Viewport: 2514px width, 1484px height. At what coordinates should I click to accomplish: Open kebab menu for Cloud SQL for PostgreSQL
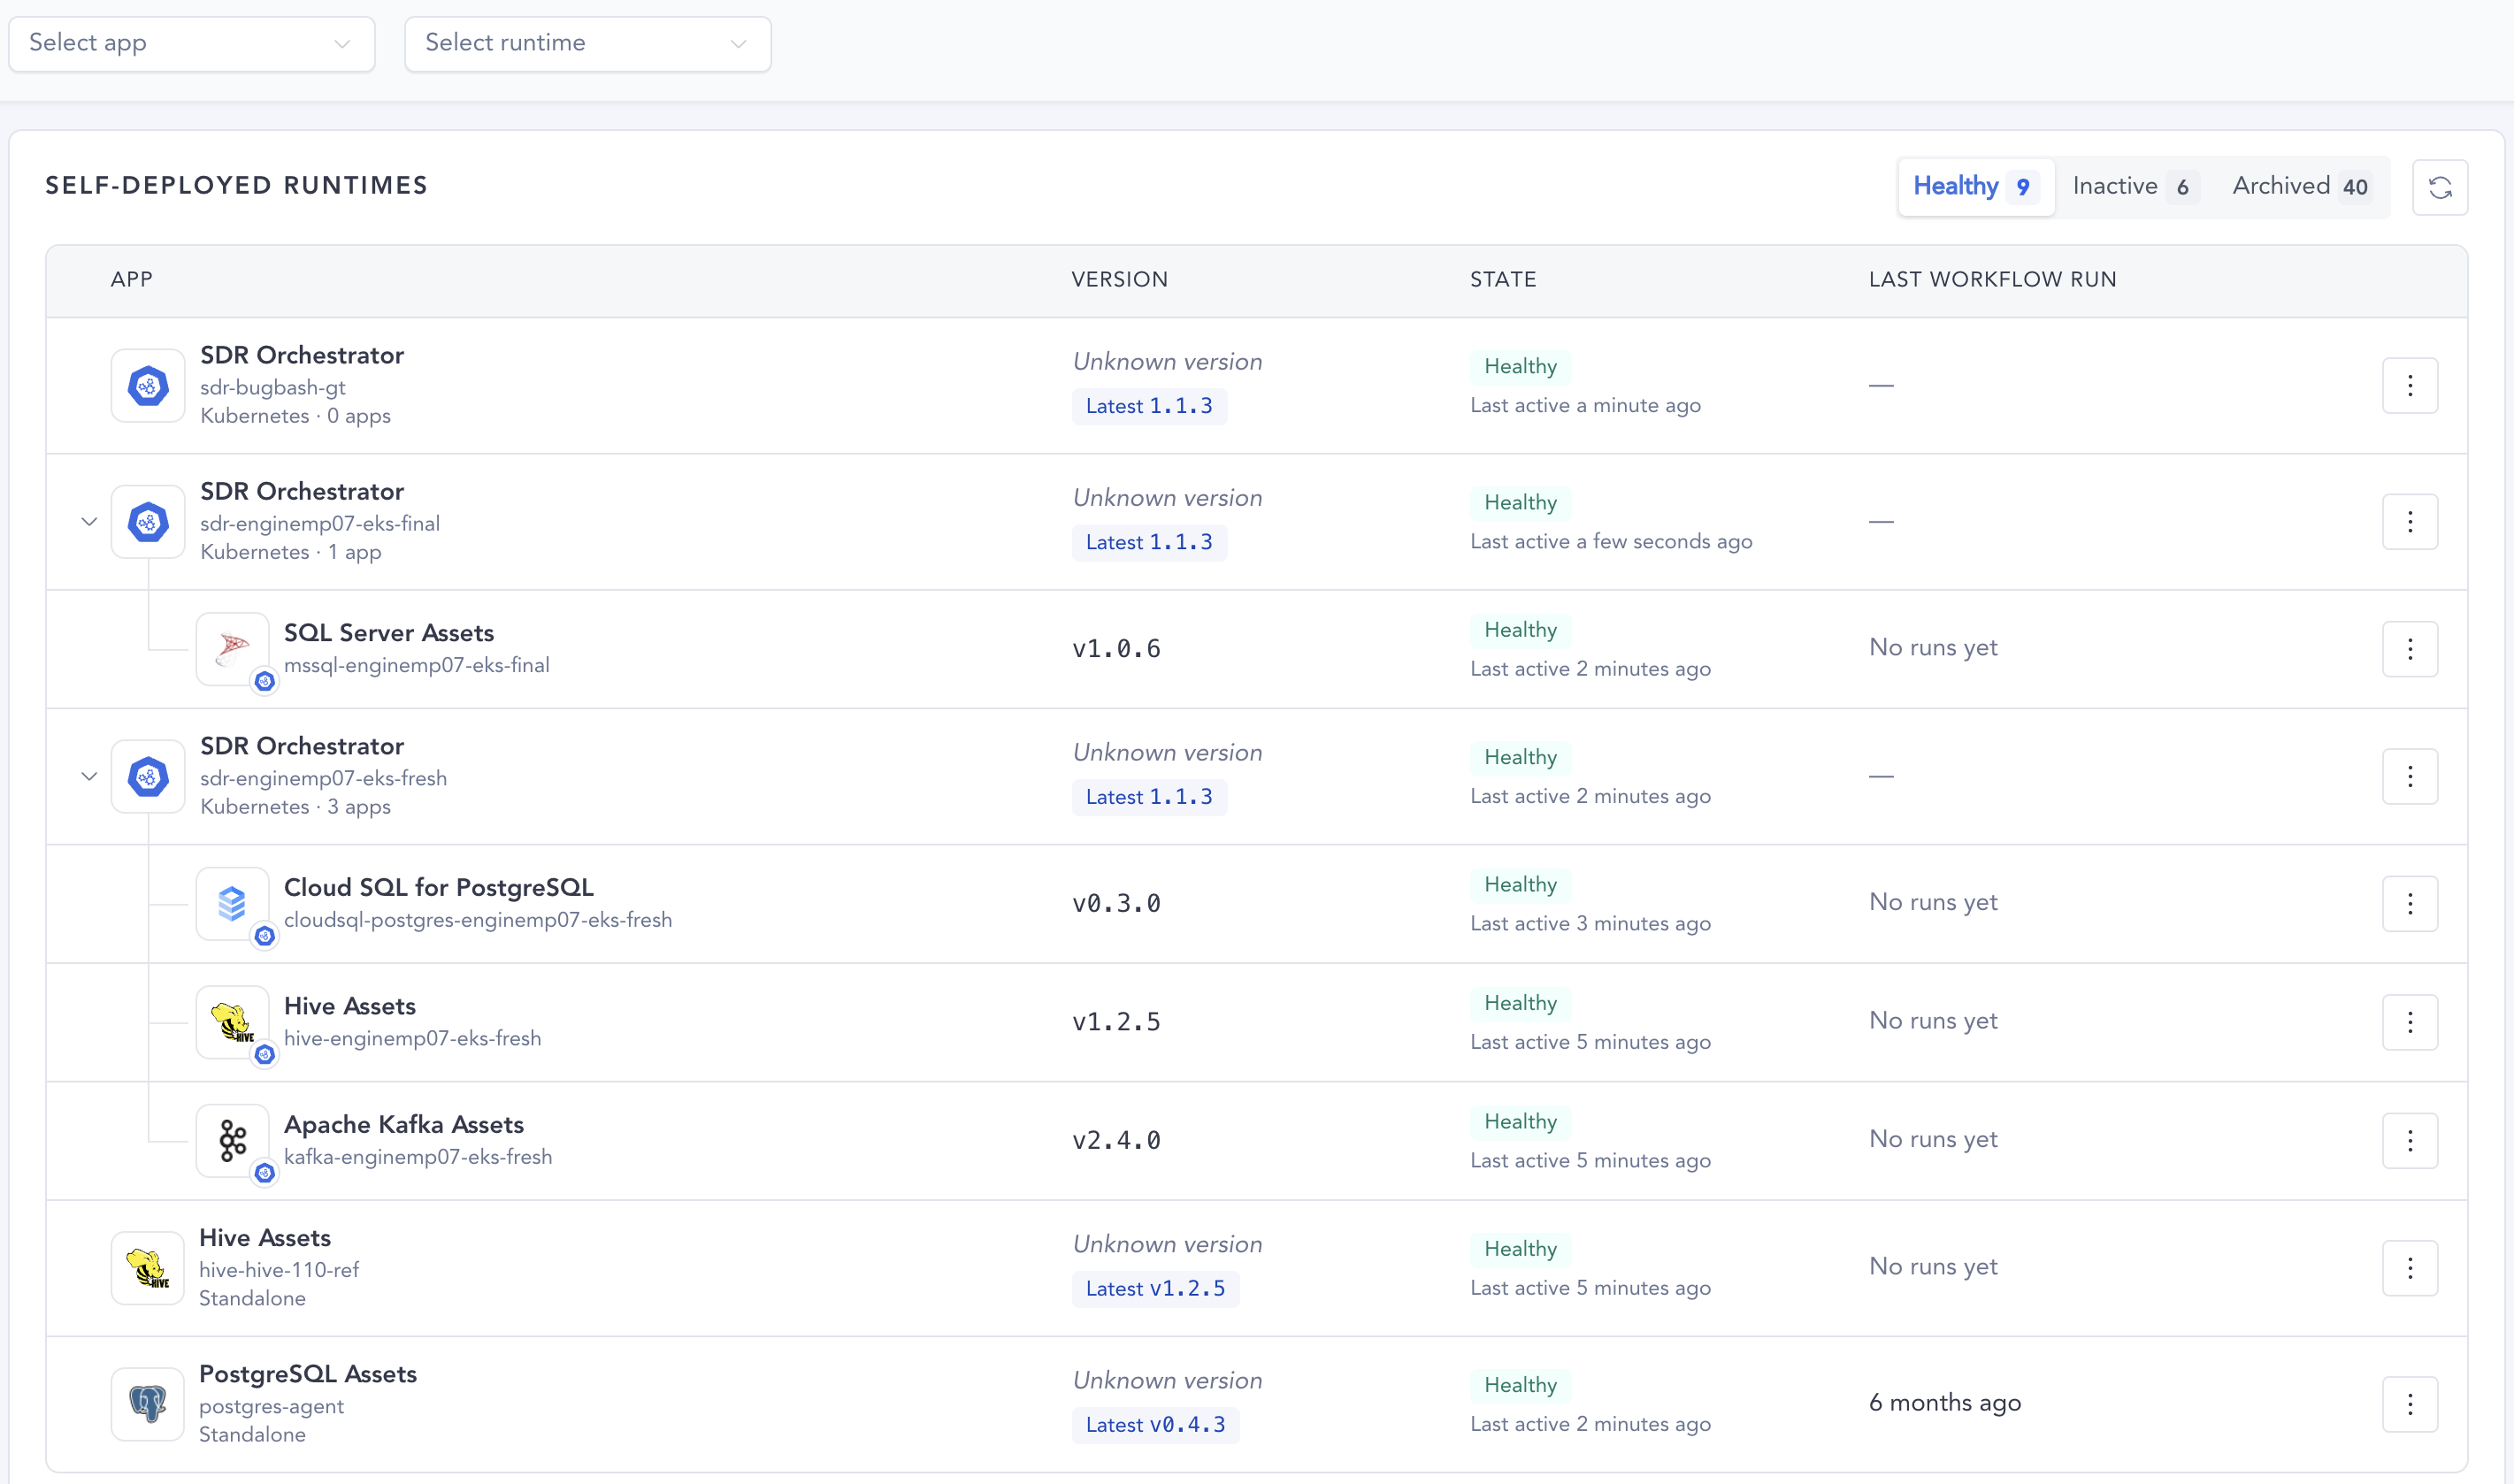click(x=2409, y=903)
